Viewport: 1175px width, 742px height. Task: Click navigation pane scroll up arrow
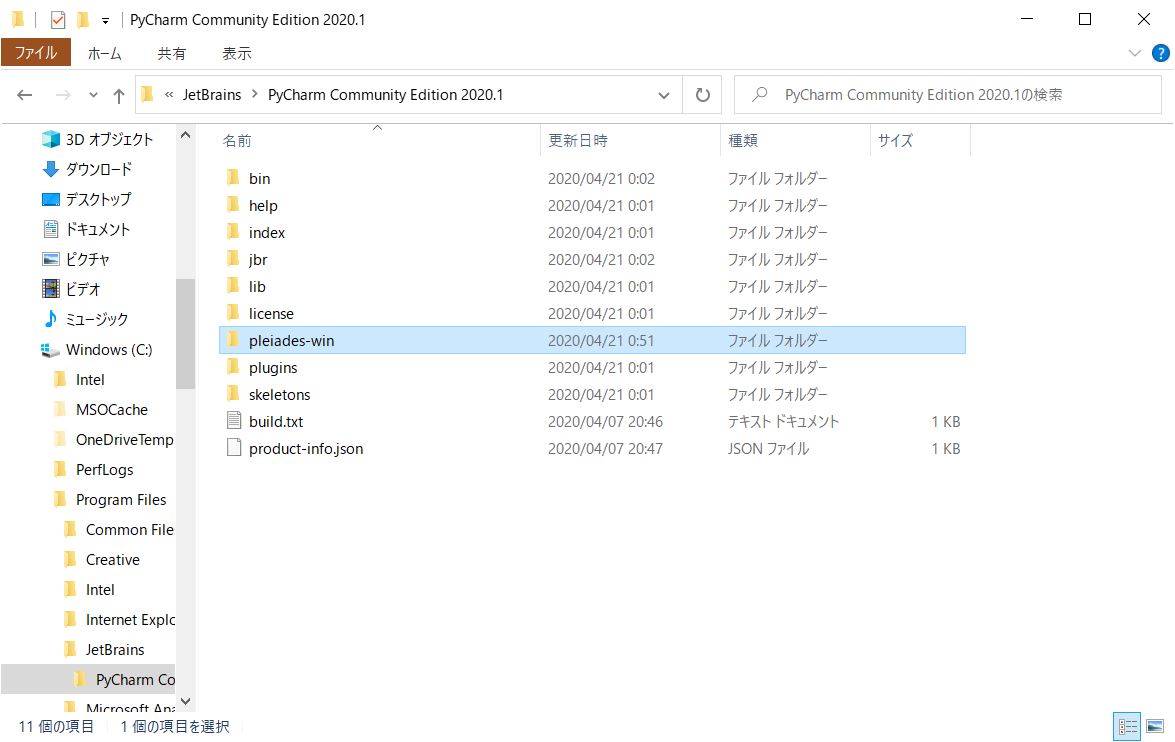tap(185, 136)
